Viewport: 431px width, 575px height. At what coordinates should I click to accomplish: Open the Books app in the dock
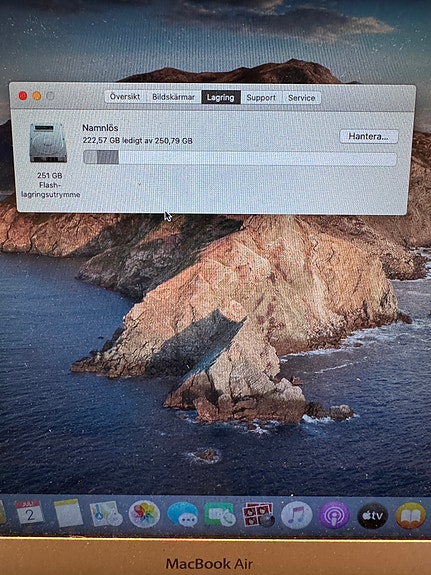tap(411, 516)
